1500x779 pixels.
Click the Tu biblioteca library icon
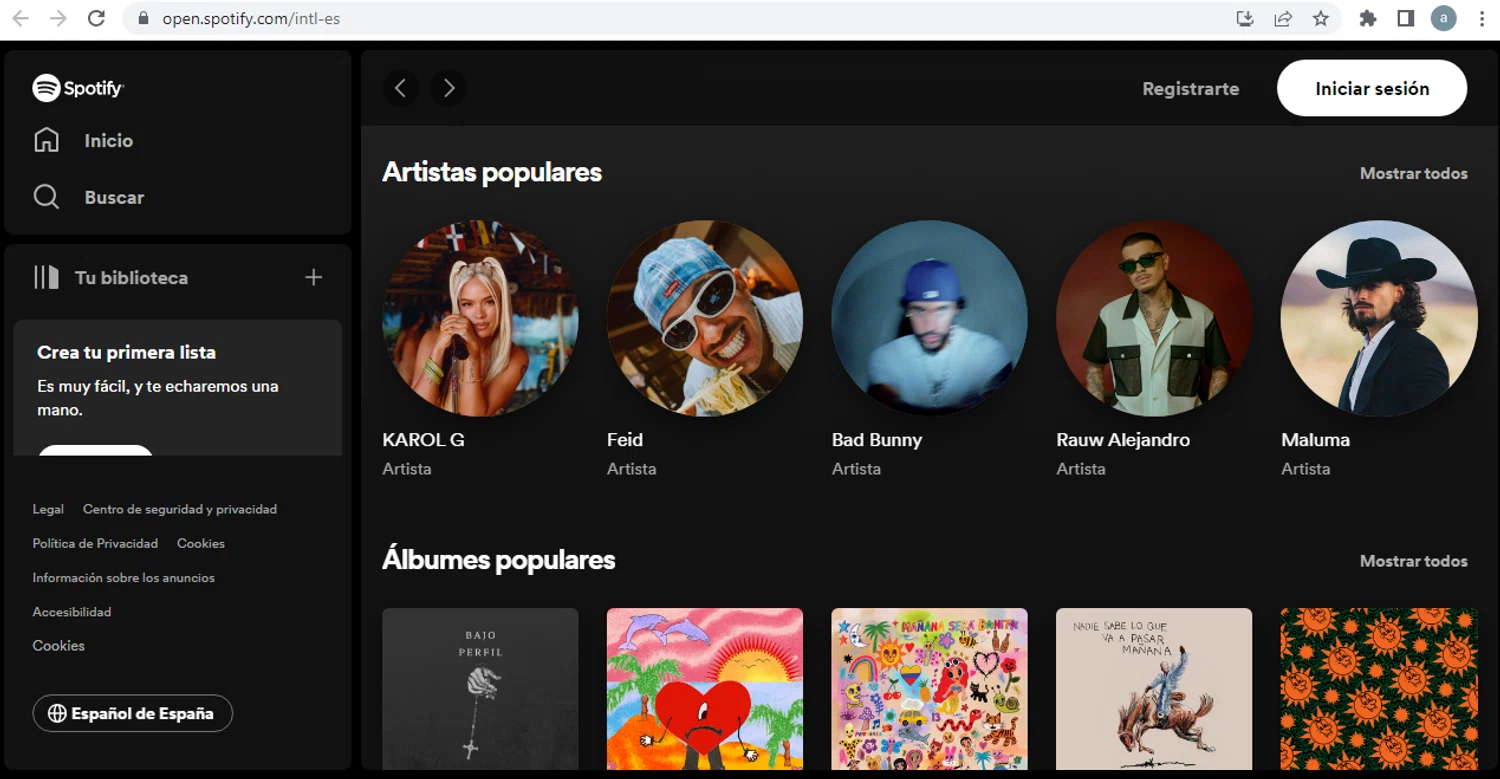point(47,277)
